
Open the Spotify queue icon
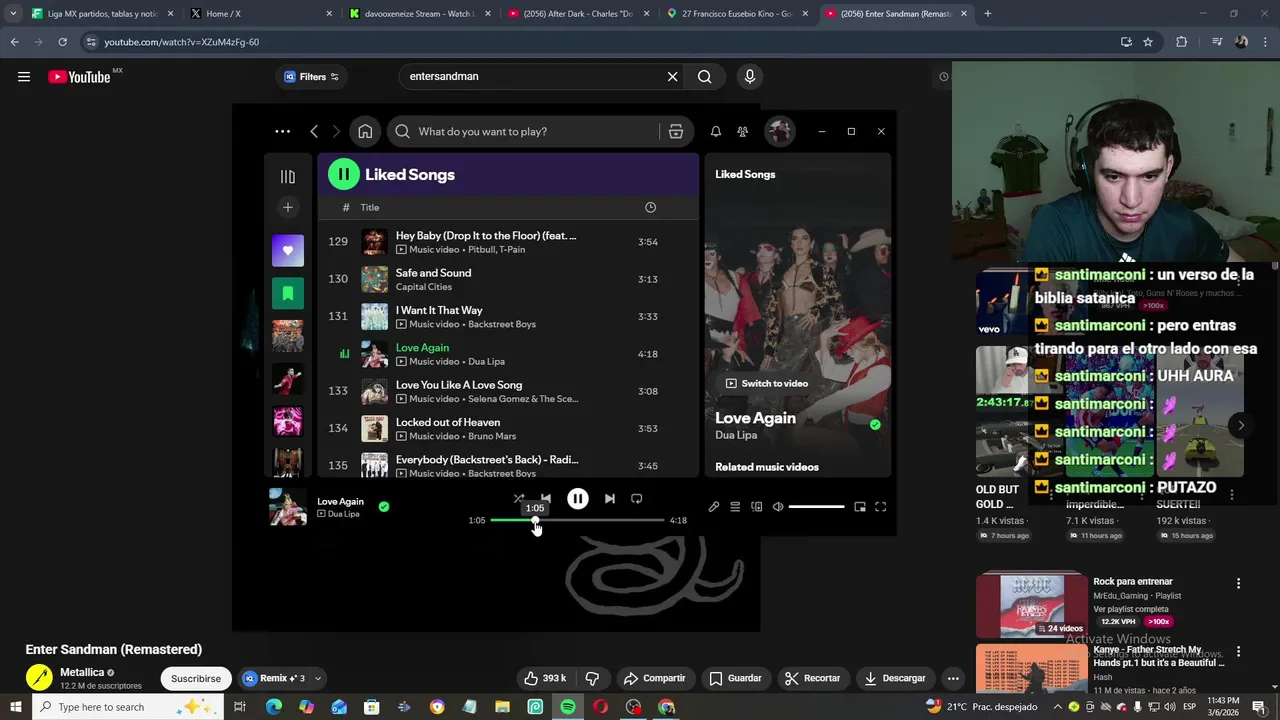pyautogui.click(x=735, y=507)
